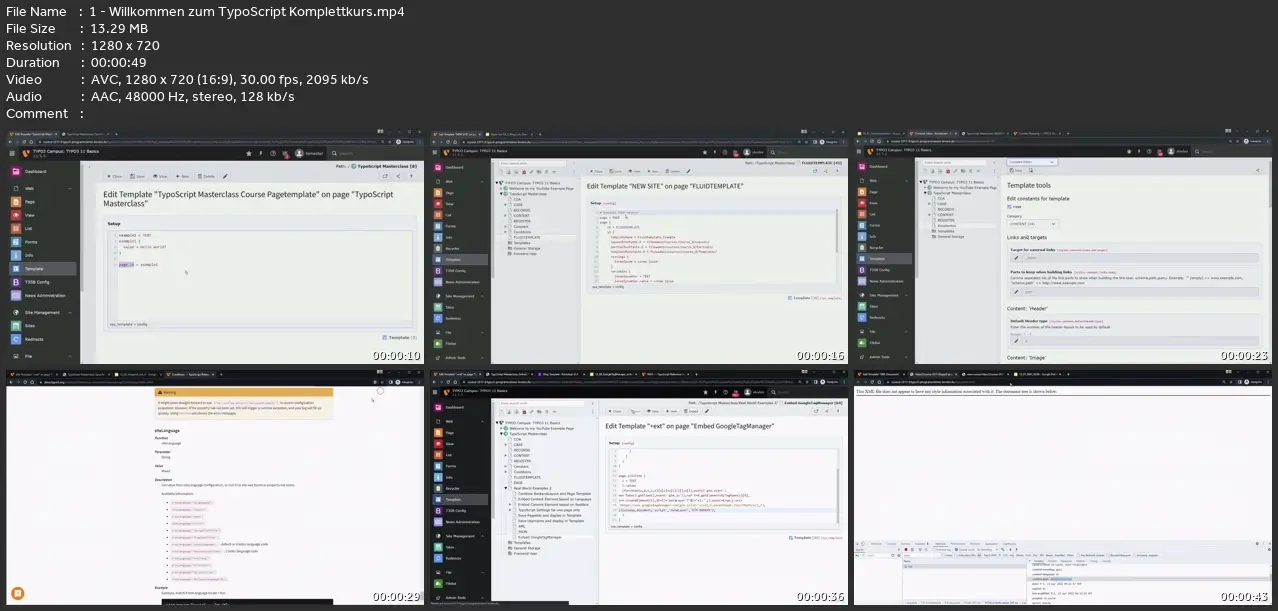Select FLUIDTEMPLATE page in 00:00:16 tree
Image resolution: width=1278 pixels, height=611 pixels.
pyautogui.click(x=527, y=237)
